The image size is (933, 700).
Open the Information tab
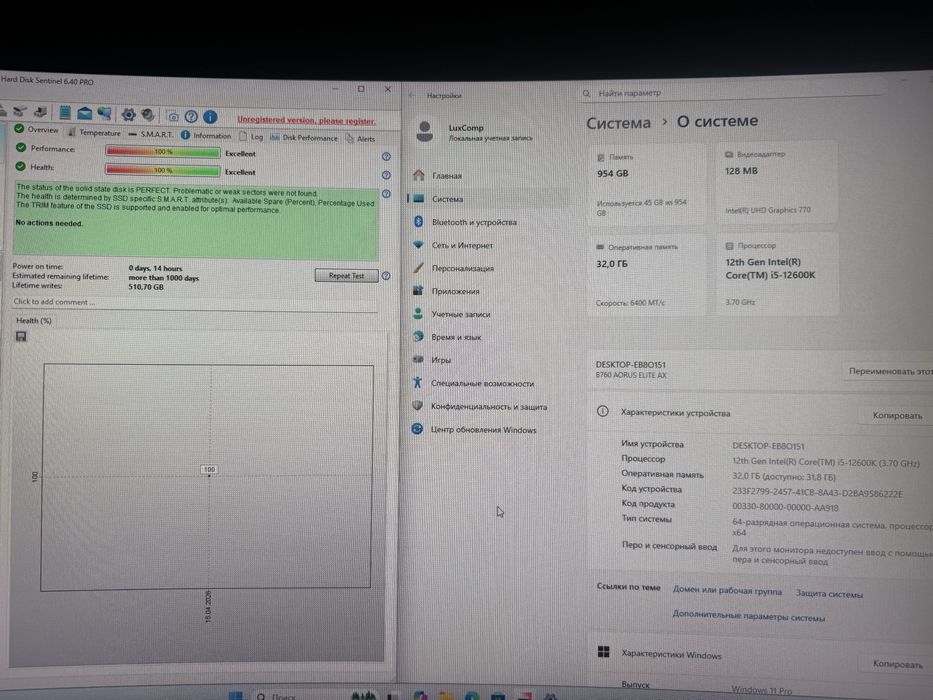coord(206,135)
